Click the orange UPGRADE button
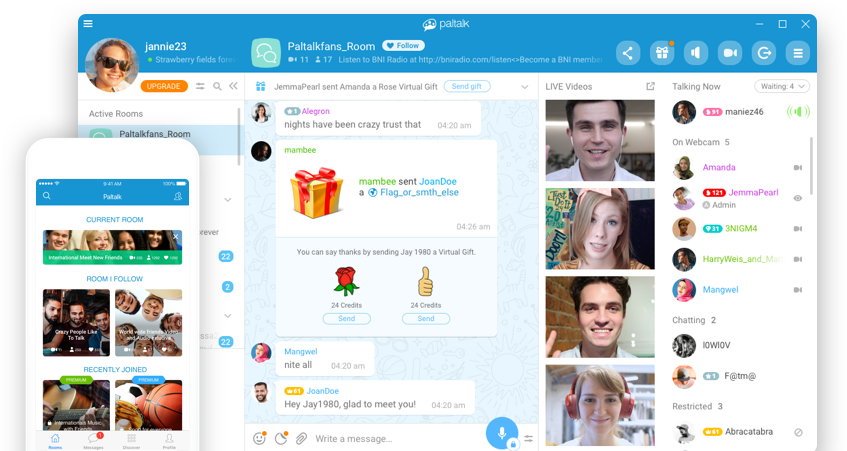The width and height of the screenshot is (847, 451). pyautogui.click(x=164, y=87)
